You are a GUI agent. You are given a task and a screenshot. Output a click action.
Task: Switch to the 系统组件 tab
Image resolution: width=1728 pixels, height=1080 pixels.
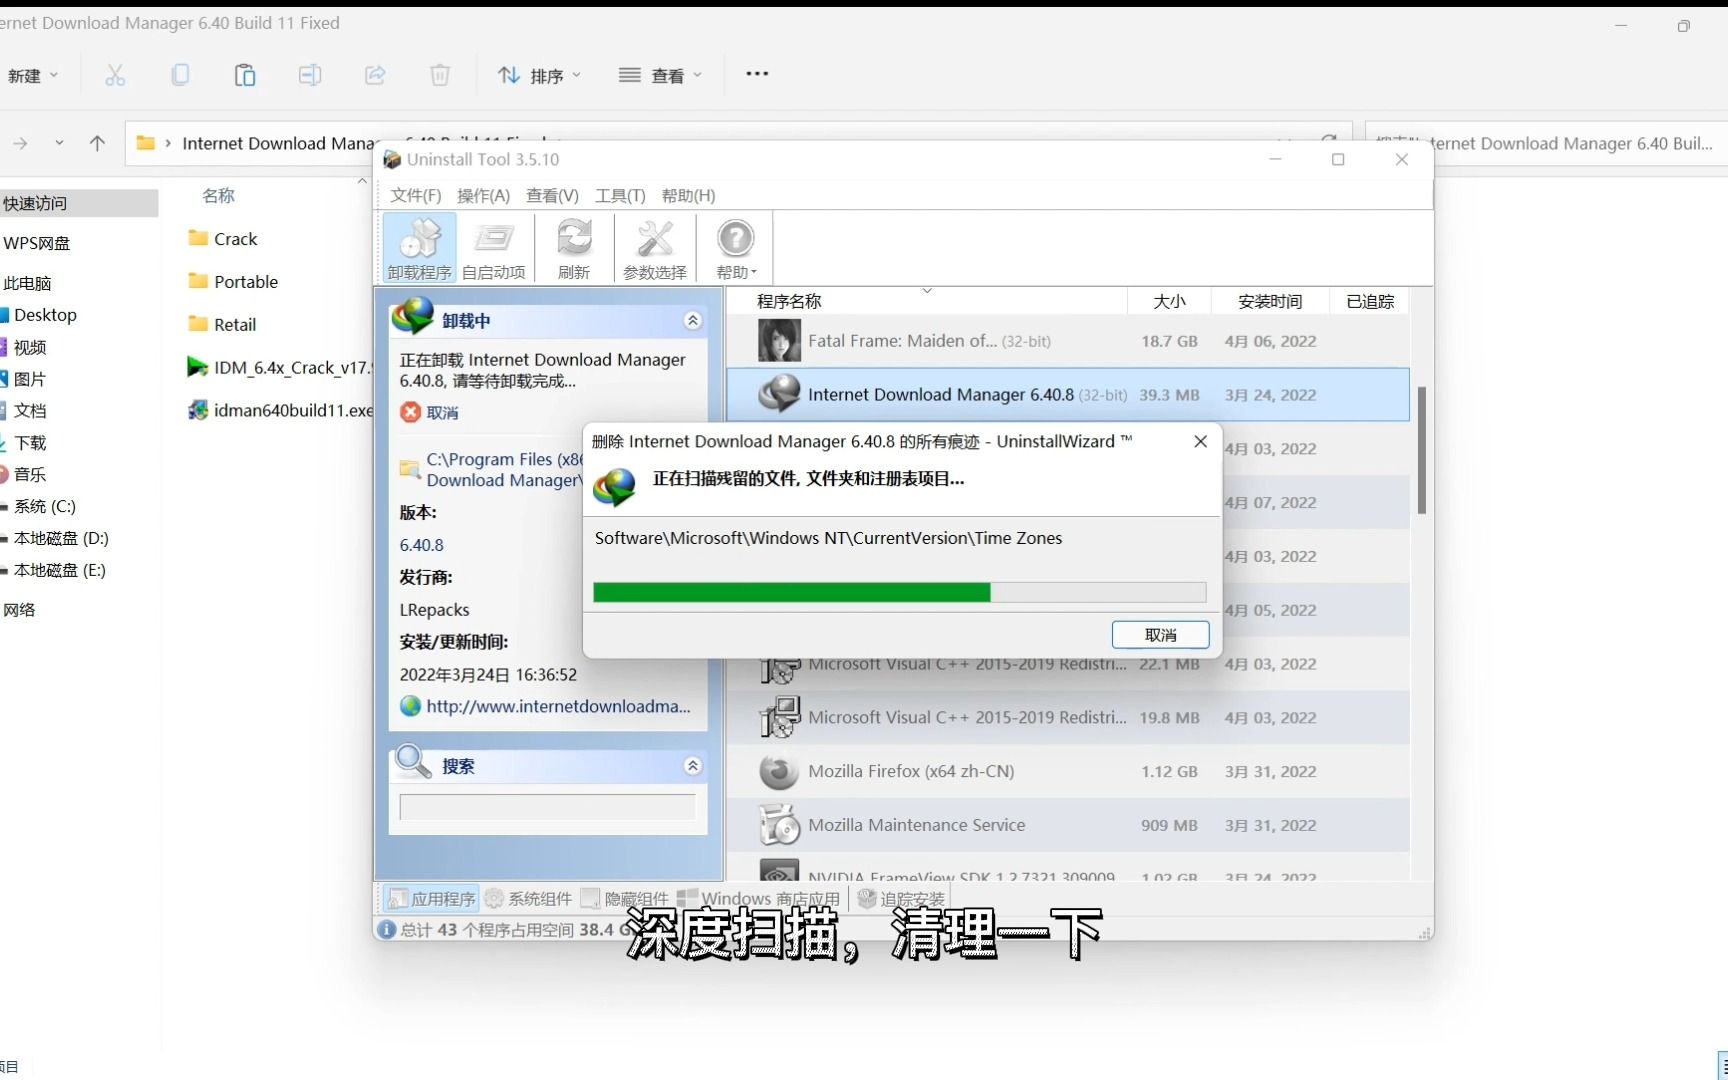(529, 898)
